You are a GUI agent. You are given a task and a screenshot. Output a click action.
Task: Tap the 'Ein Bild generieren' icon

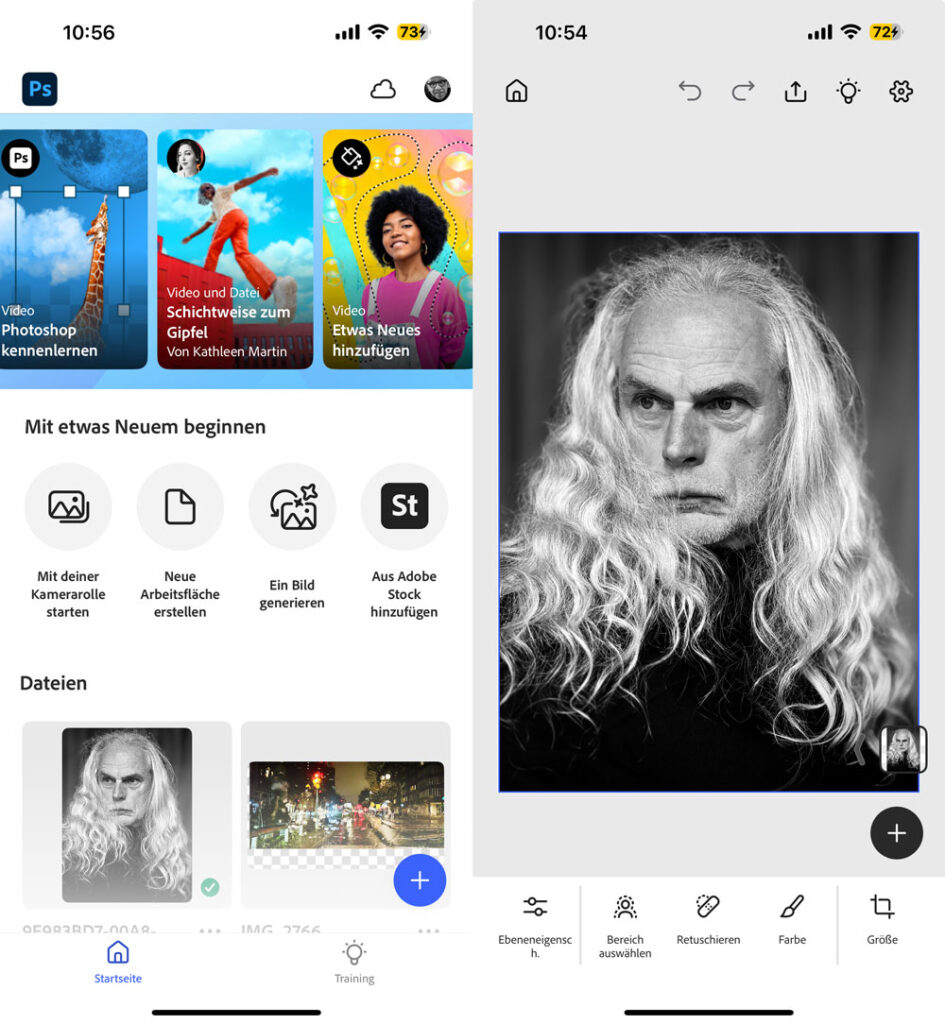[x=293, y=506]
